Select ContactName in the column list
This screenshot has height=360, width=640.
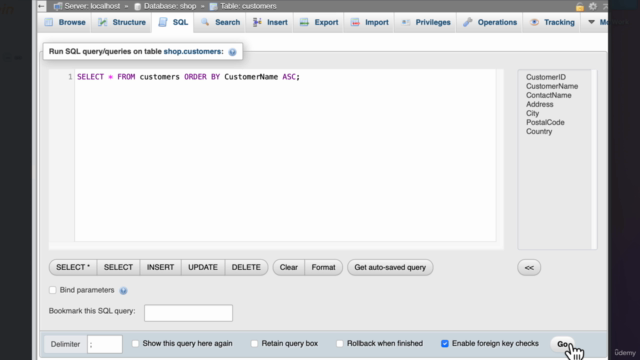549,95
